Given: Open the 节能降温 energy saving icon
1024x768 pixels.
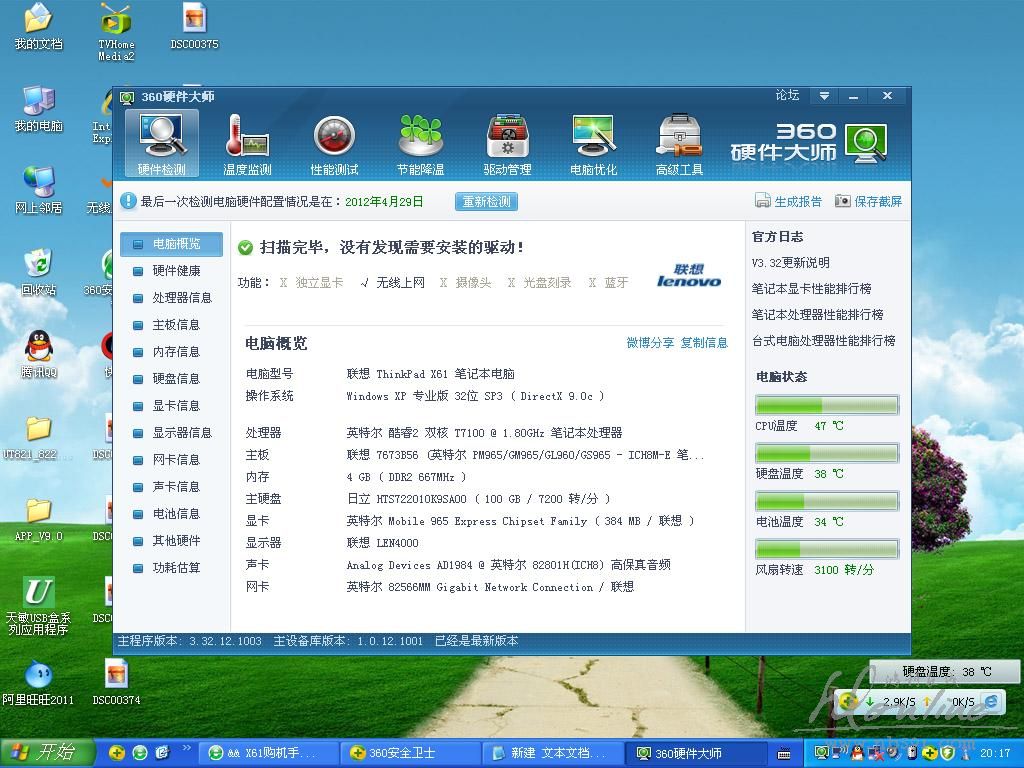Looking at the screenshot, I should [421, 143].
